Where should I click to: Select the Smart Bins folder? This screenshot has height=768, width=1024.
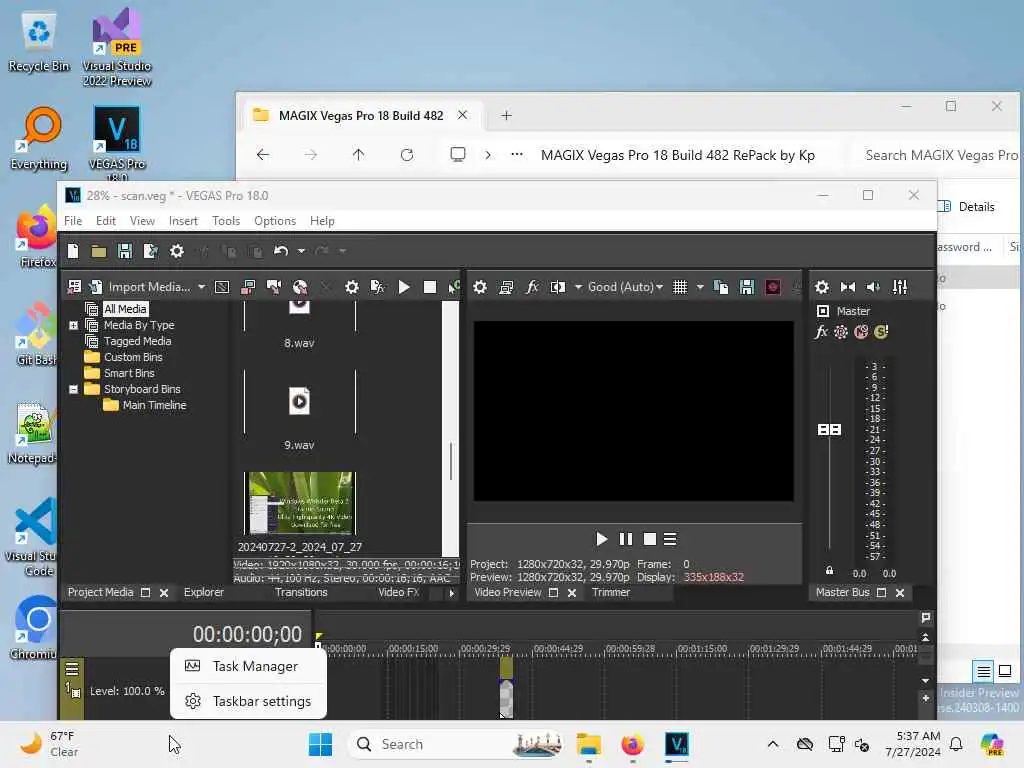coord(129,373)
